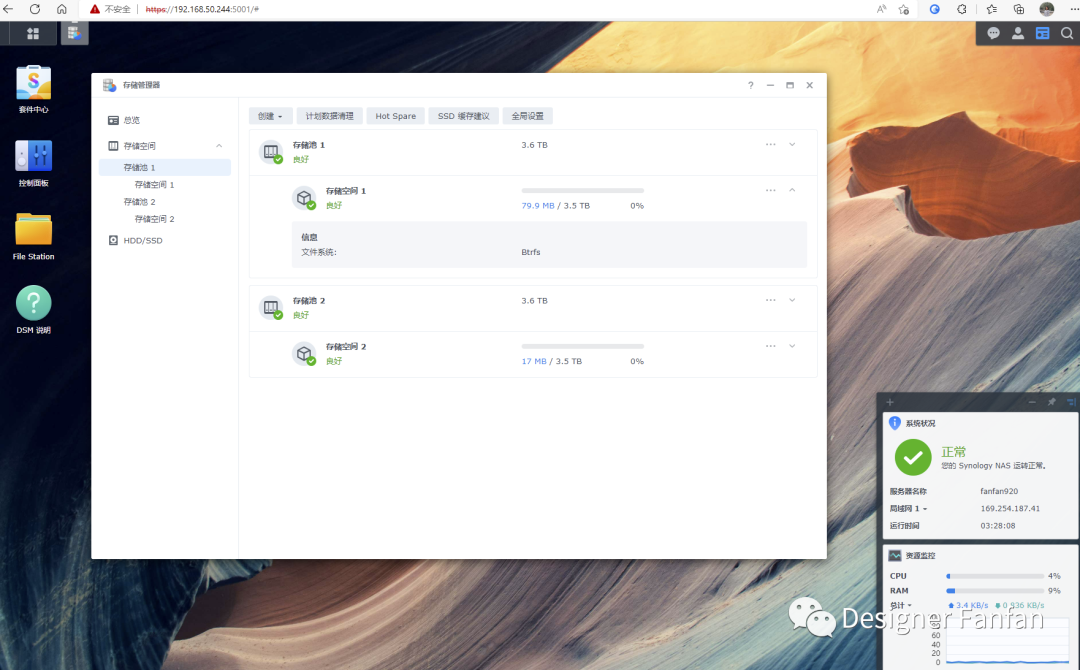
Task: Open 创建 dropdown button
Action: point(270,116)
